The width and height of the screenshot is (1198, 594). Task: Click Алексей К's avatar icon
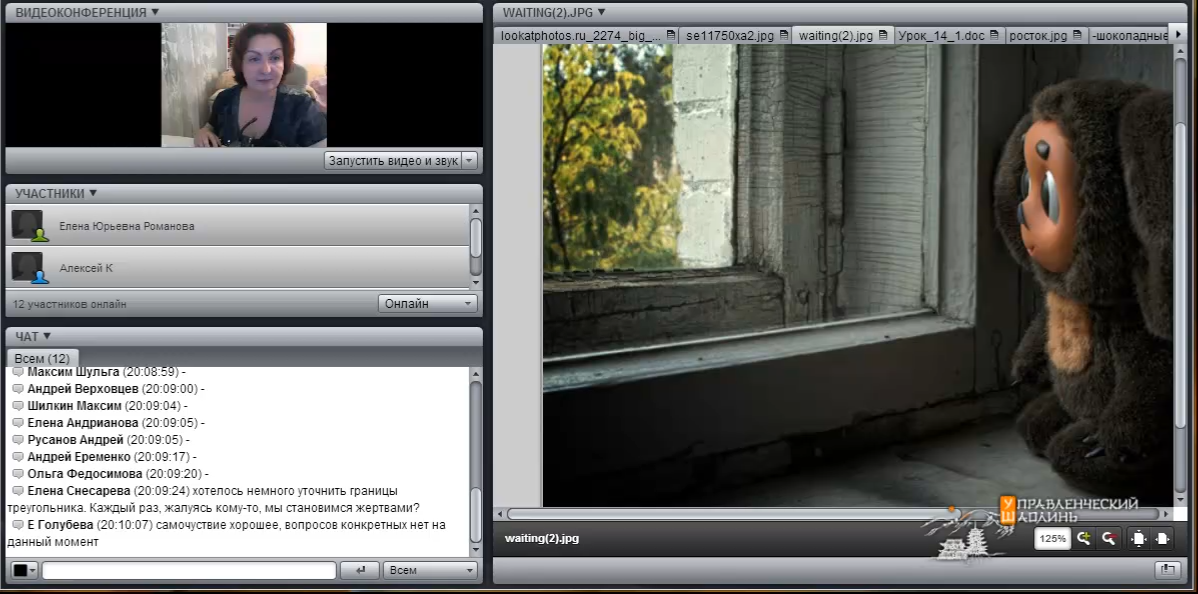pos(29,268)
